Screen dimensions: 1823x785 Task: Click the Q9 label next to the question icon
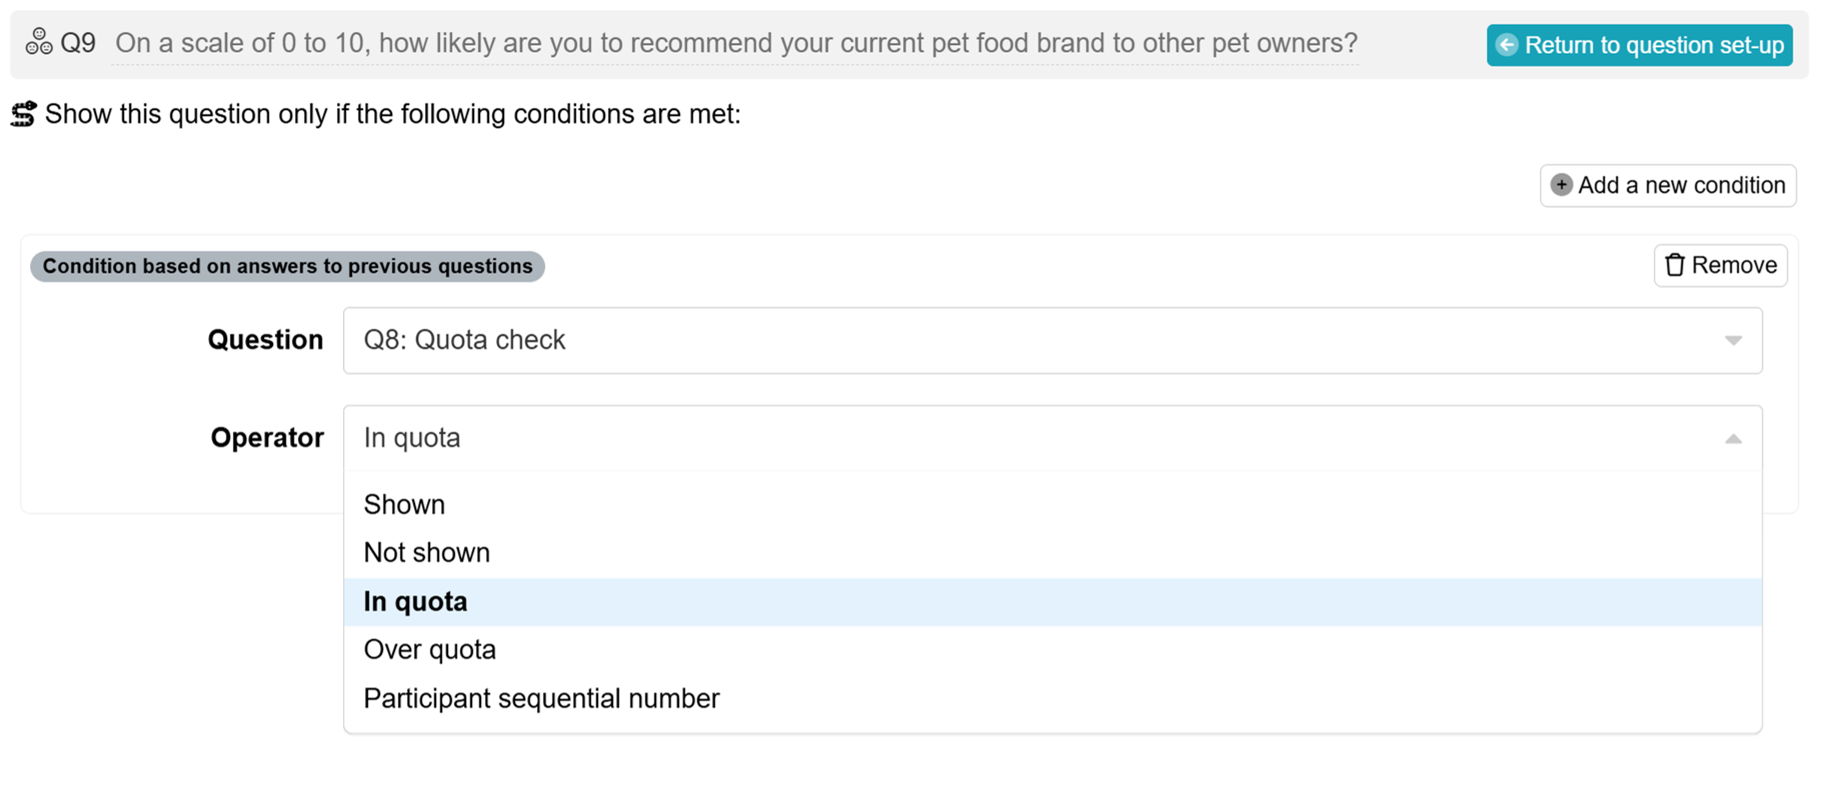(80, 42)
